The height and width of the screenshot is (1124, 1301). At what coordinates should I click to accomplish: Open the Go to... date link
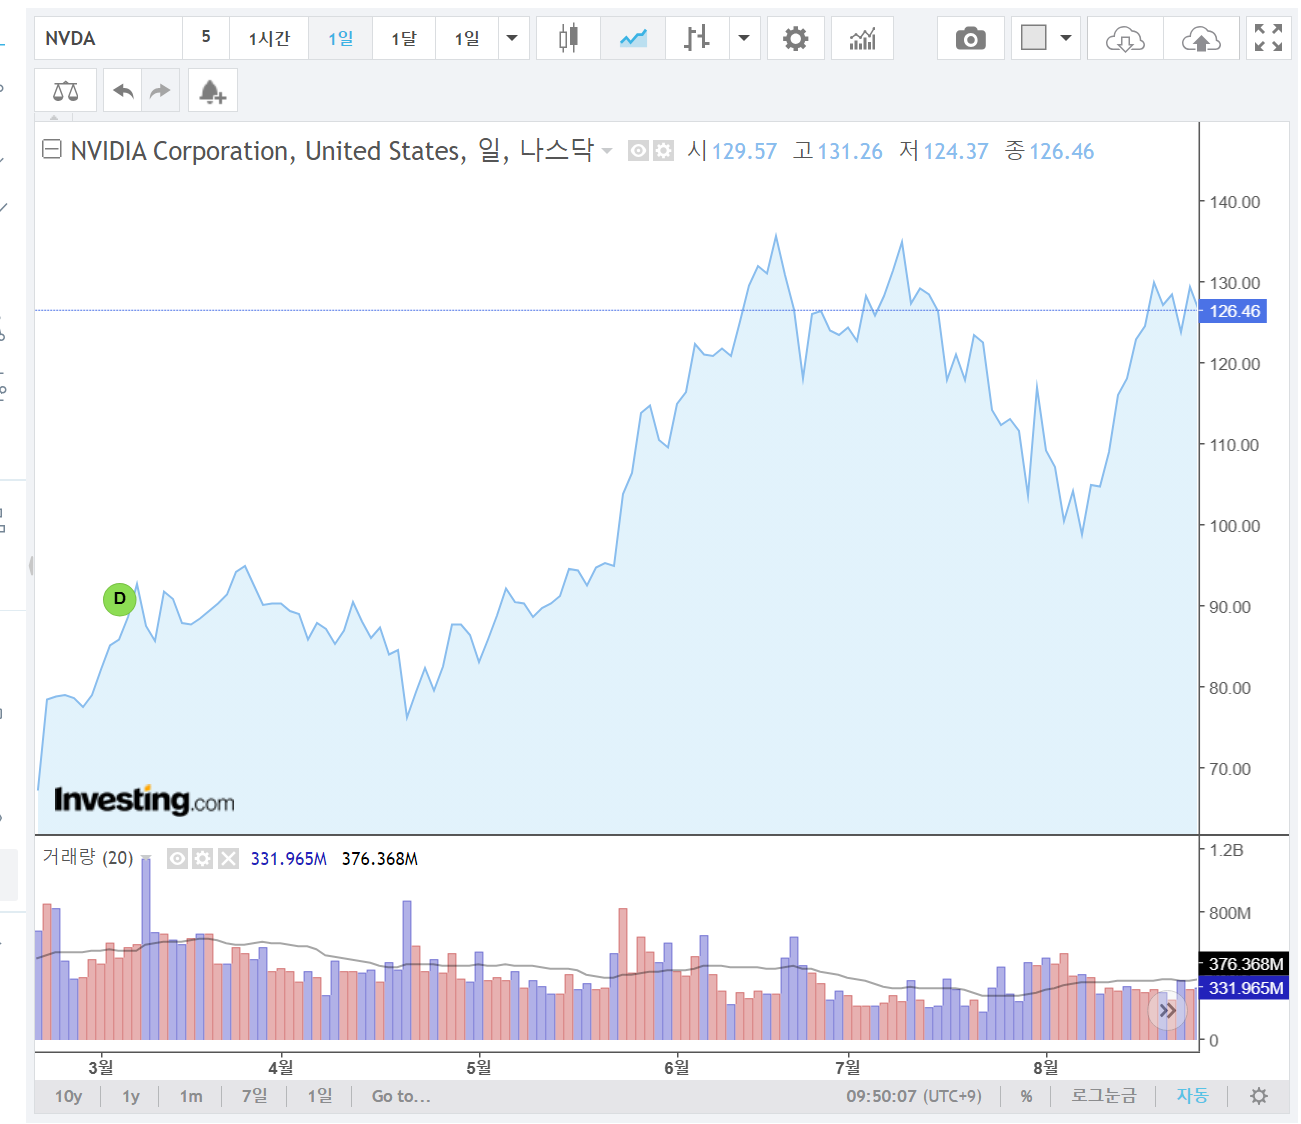pyautogui.click(x=401, y=1096)
